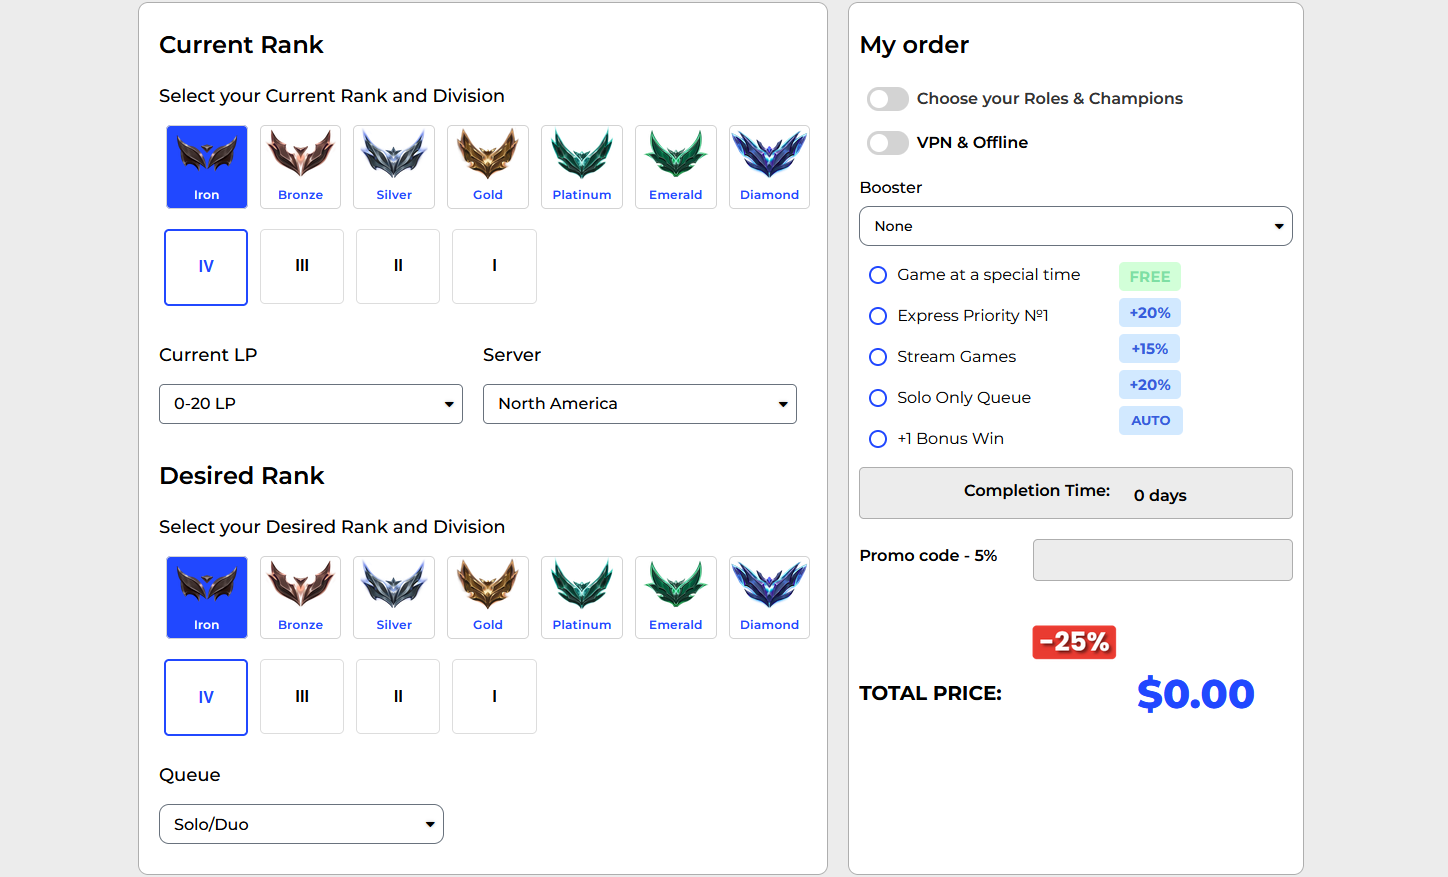Expand the Booster dropdown set to None

1076,226
